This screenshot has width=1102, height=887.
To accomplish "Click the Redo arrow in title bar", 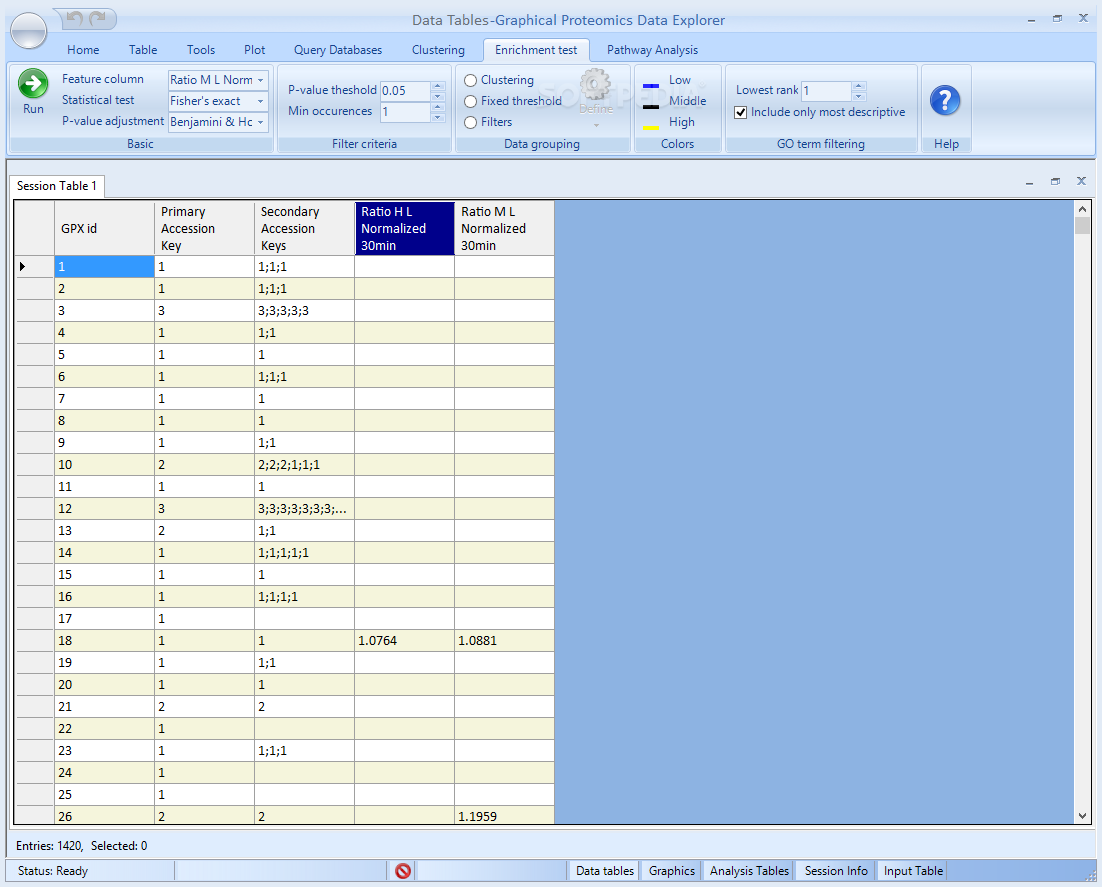I will coord(98,18).
